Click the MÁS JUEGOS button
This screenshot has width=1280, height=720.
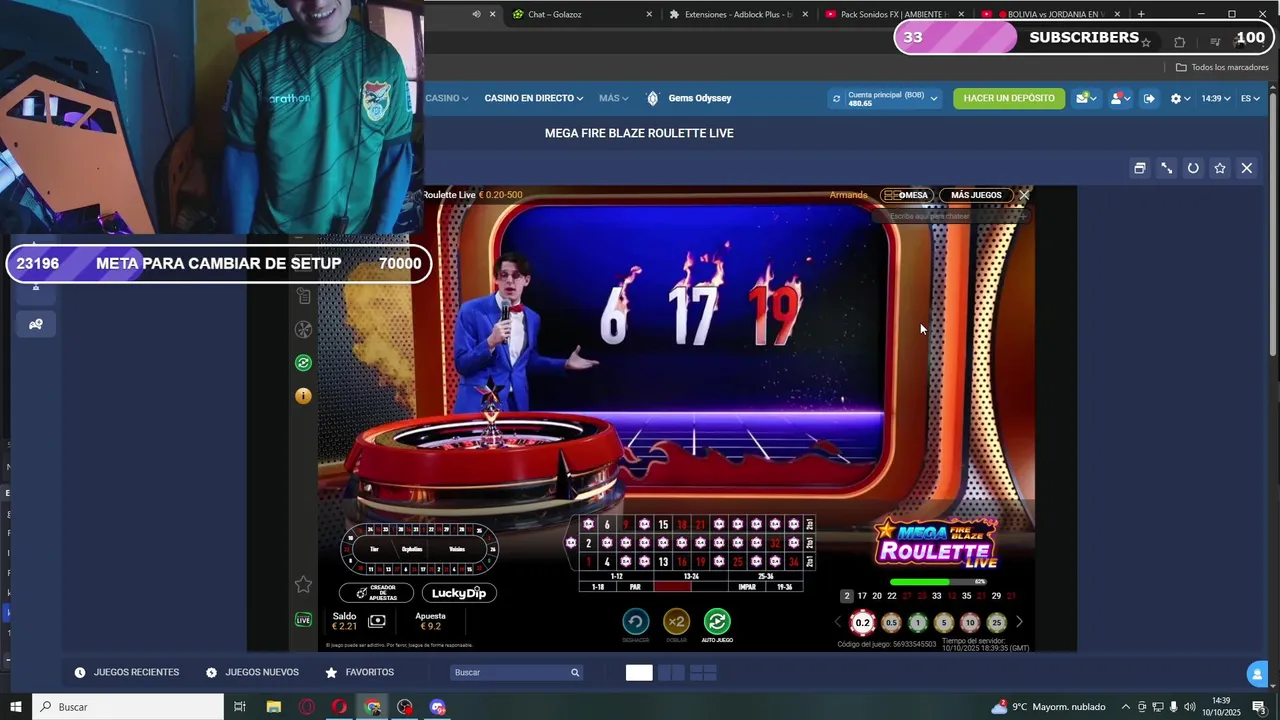point(976,195)
